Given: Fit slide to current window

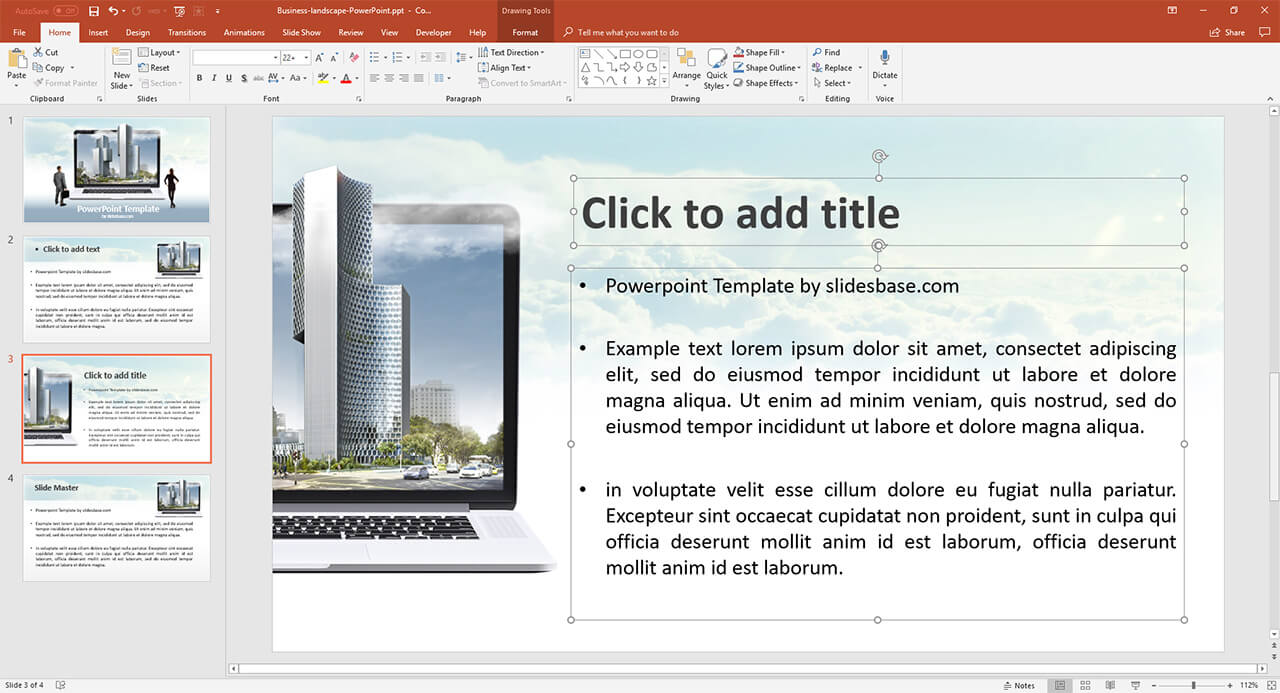Looking at the screenshot, I should tap(1270, 685).
